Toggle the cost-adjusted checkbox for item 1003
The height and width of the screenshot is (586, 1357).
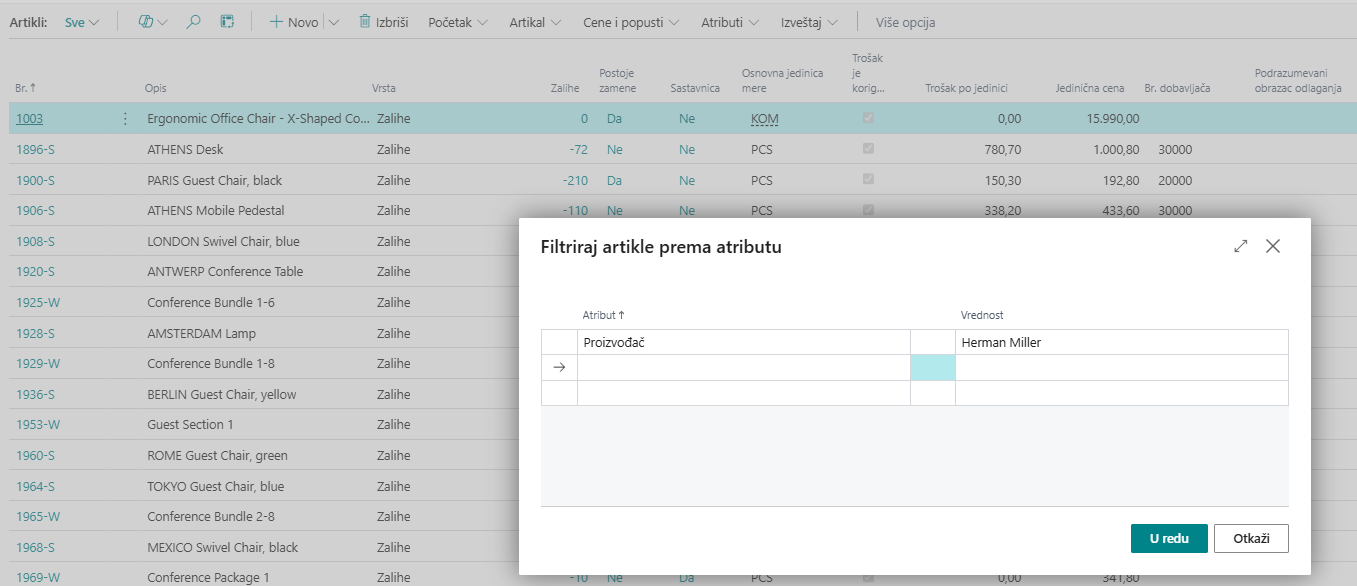point(868,119)
